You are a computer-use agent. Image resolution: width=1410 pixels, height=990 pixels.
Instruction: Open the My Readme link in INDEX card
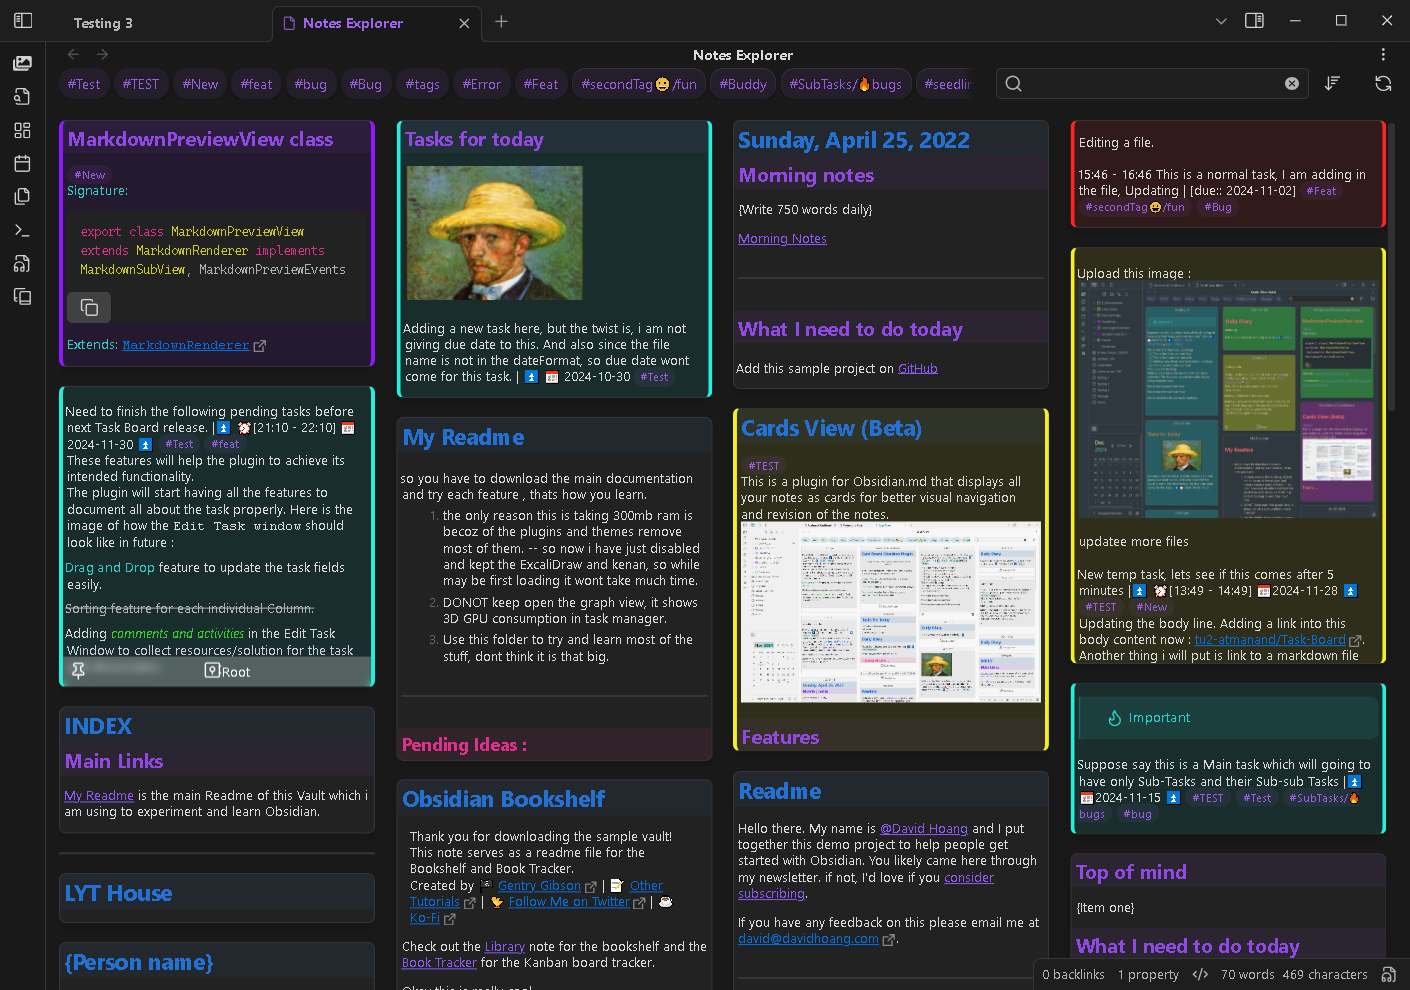[x=99, y=795]
